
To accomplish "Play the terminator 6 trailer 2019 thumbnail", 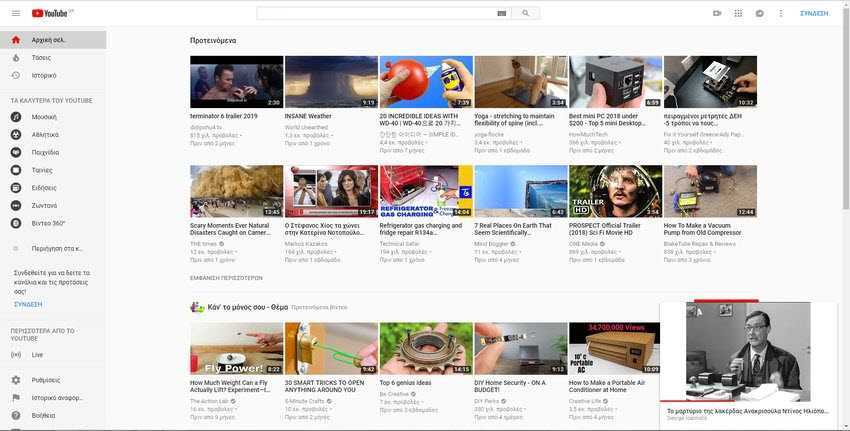I will click(x=236, y=82).
